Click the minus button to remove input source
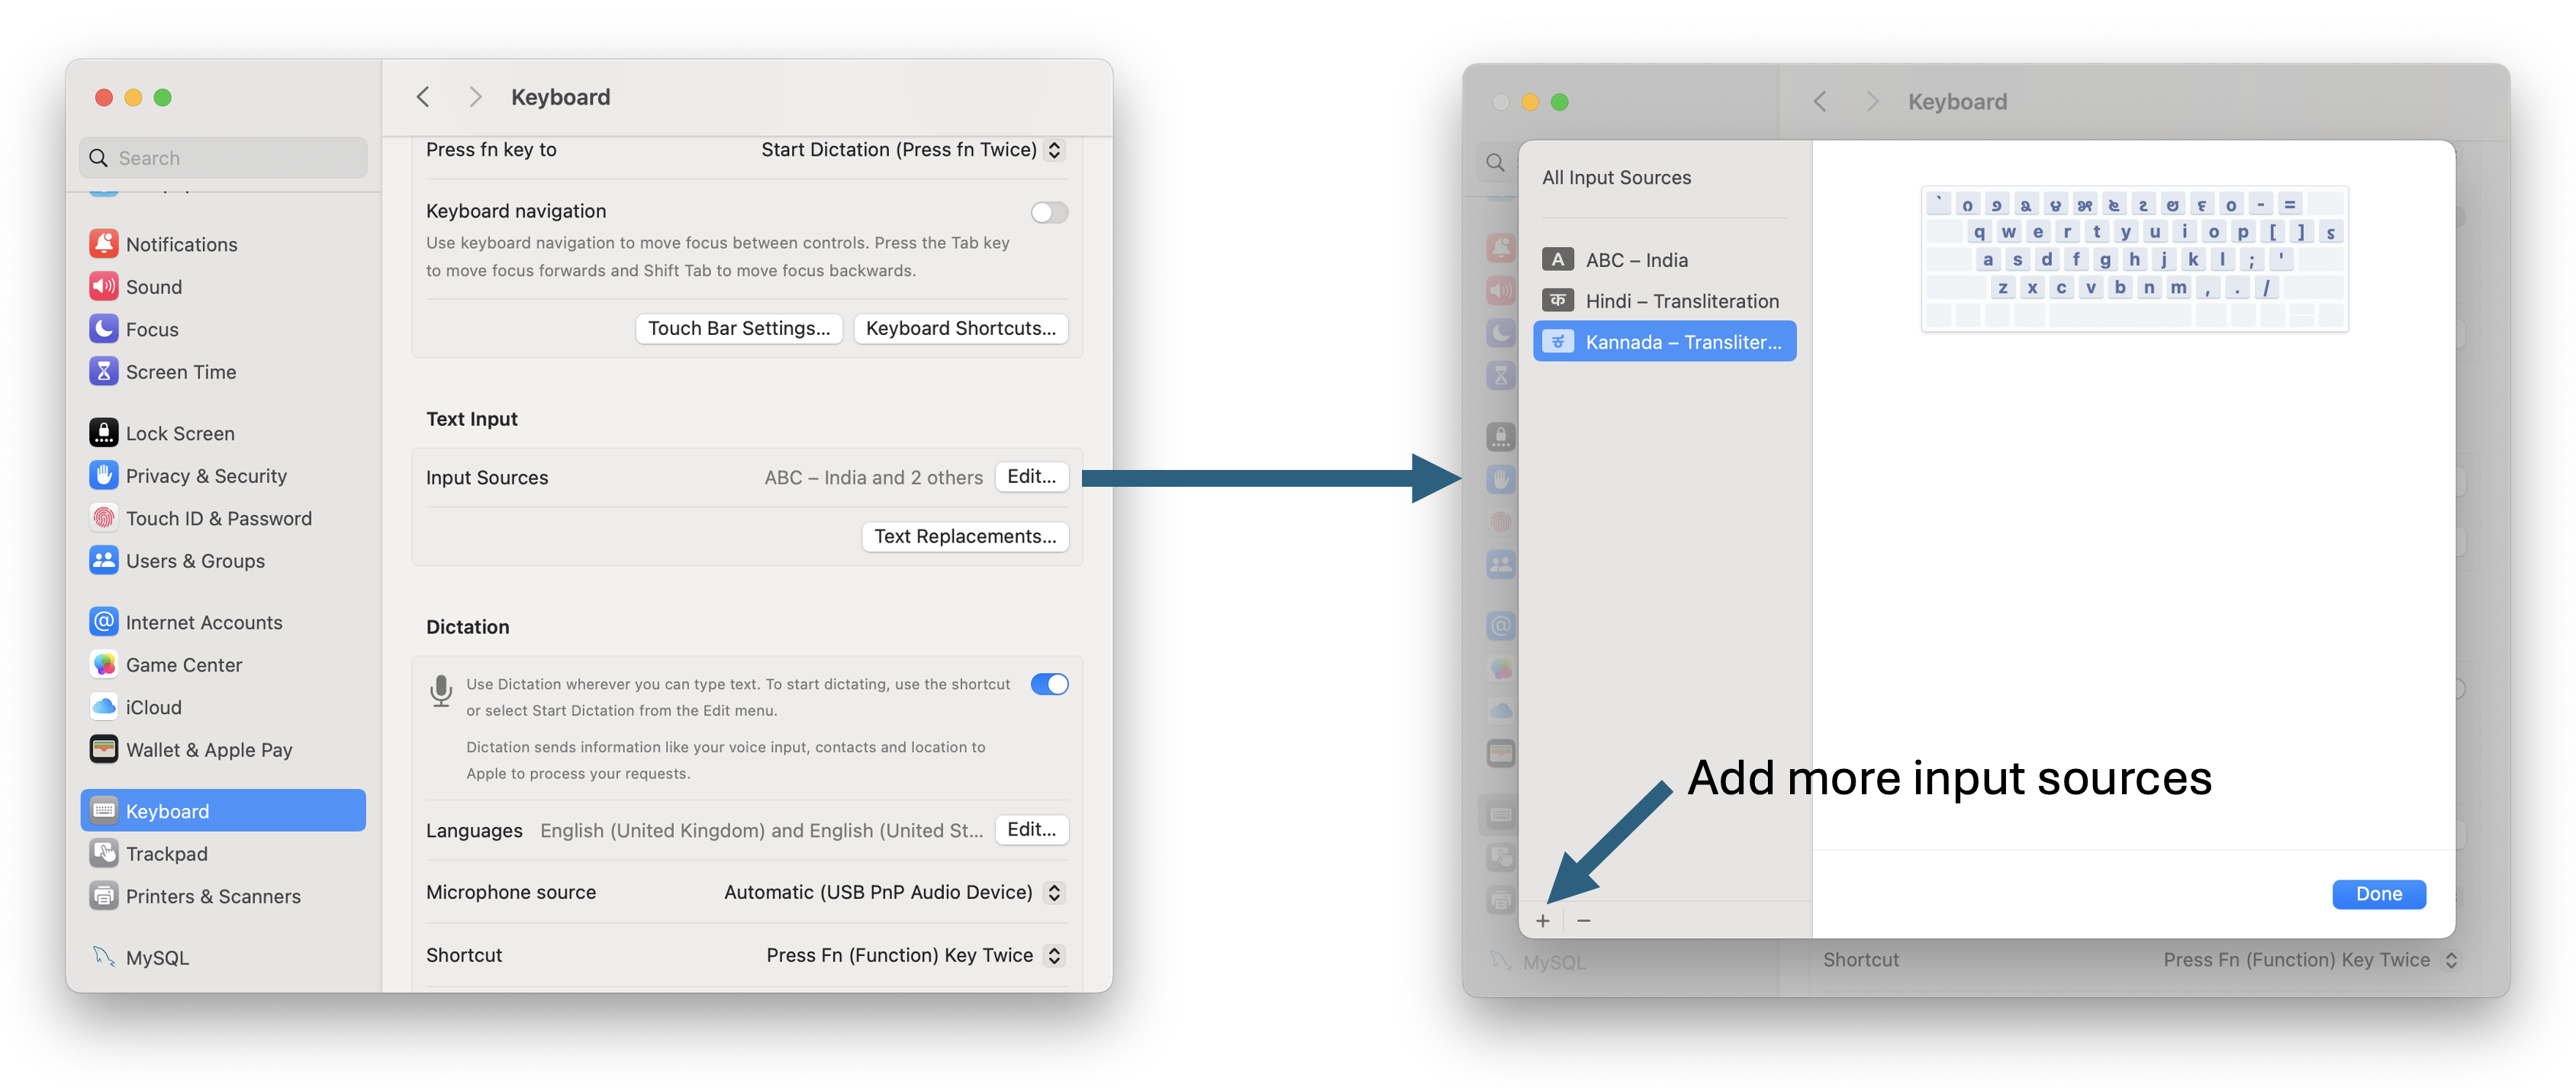 tap(1583, 921)
